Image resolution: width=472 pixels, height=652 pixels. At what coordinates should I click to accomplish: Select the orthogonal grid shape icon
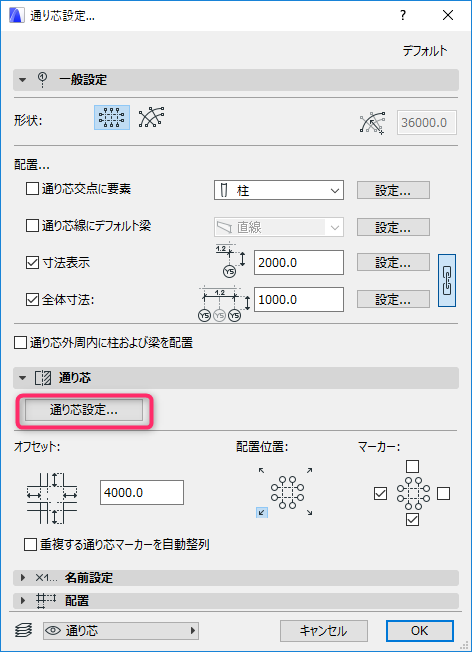(112, 117)
